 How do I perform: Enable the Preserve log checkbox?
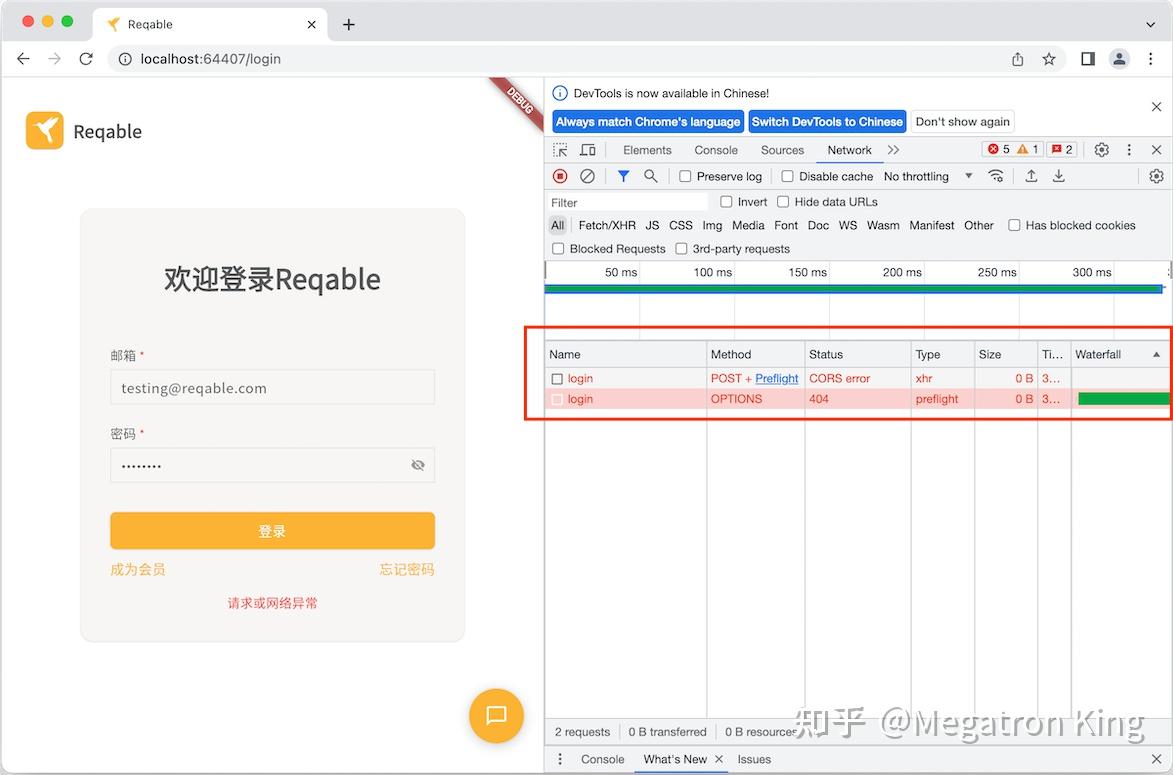pyautogui.click(x=685, y=176)
